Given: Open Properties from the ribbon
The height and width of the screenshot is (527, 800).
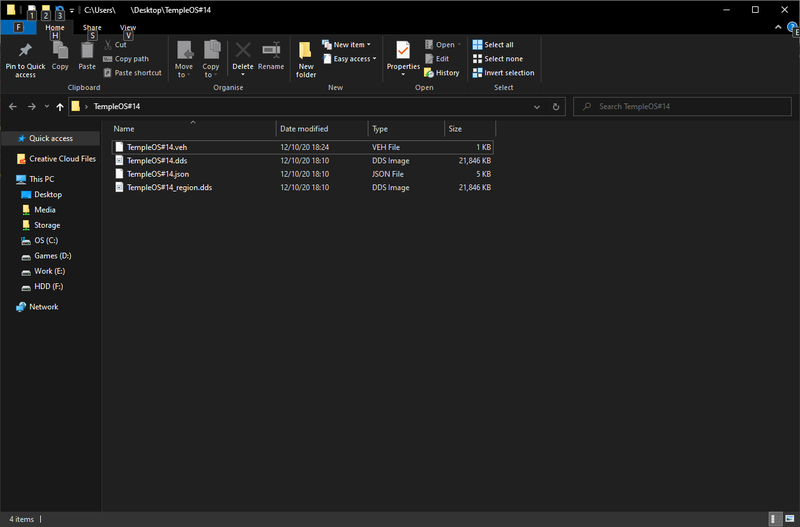Looking at the screenshot, I should (403, 54).
